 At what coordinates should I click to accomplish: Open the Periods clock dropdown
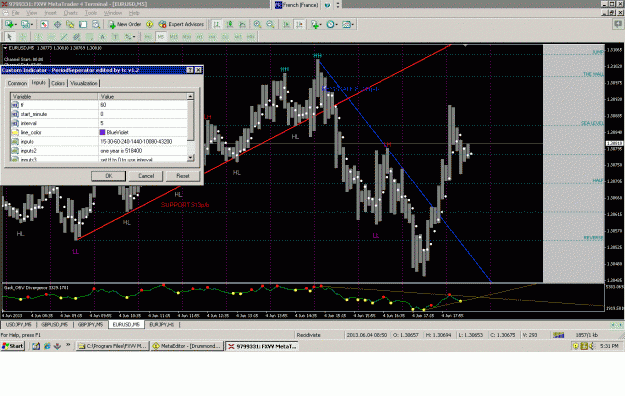[332, 24]
